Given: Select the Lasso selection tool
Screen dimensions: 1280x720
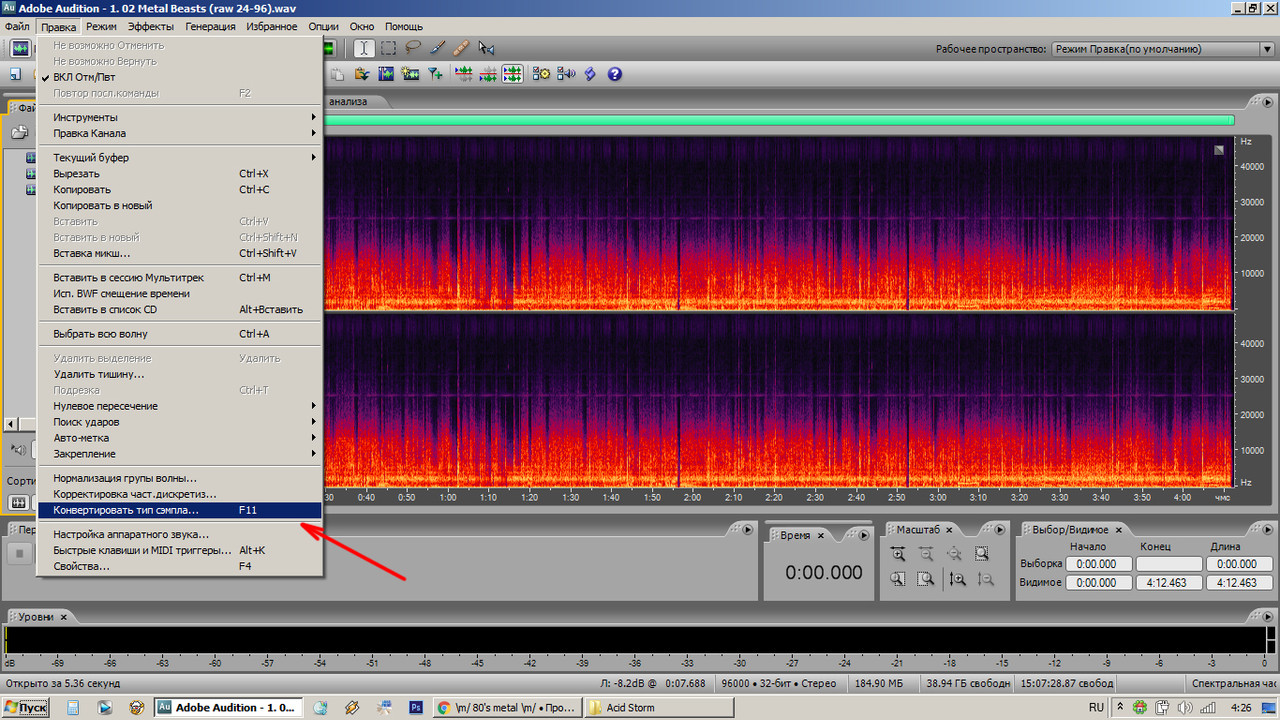Looking at the screenshot, I should click(x=413, y=47).
